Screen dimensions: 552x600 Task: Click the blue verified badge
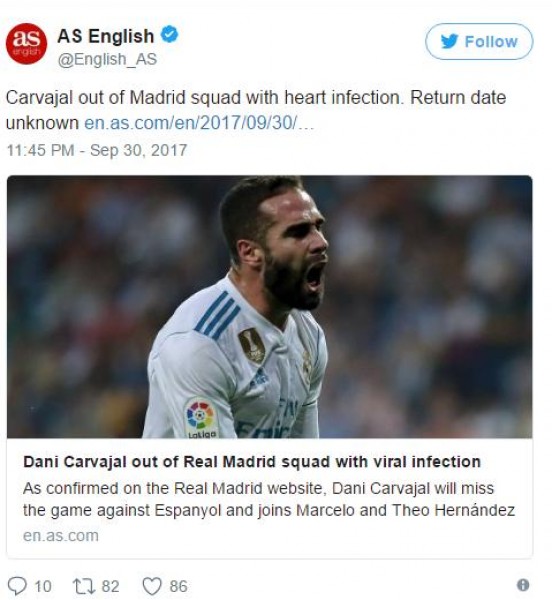169,34
